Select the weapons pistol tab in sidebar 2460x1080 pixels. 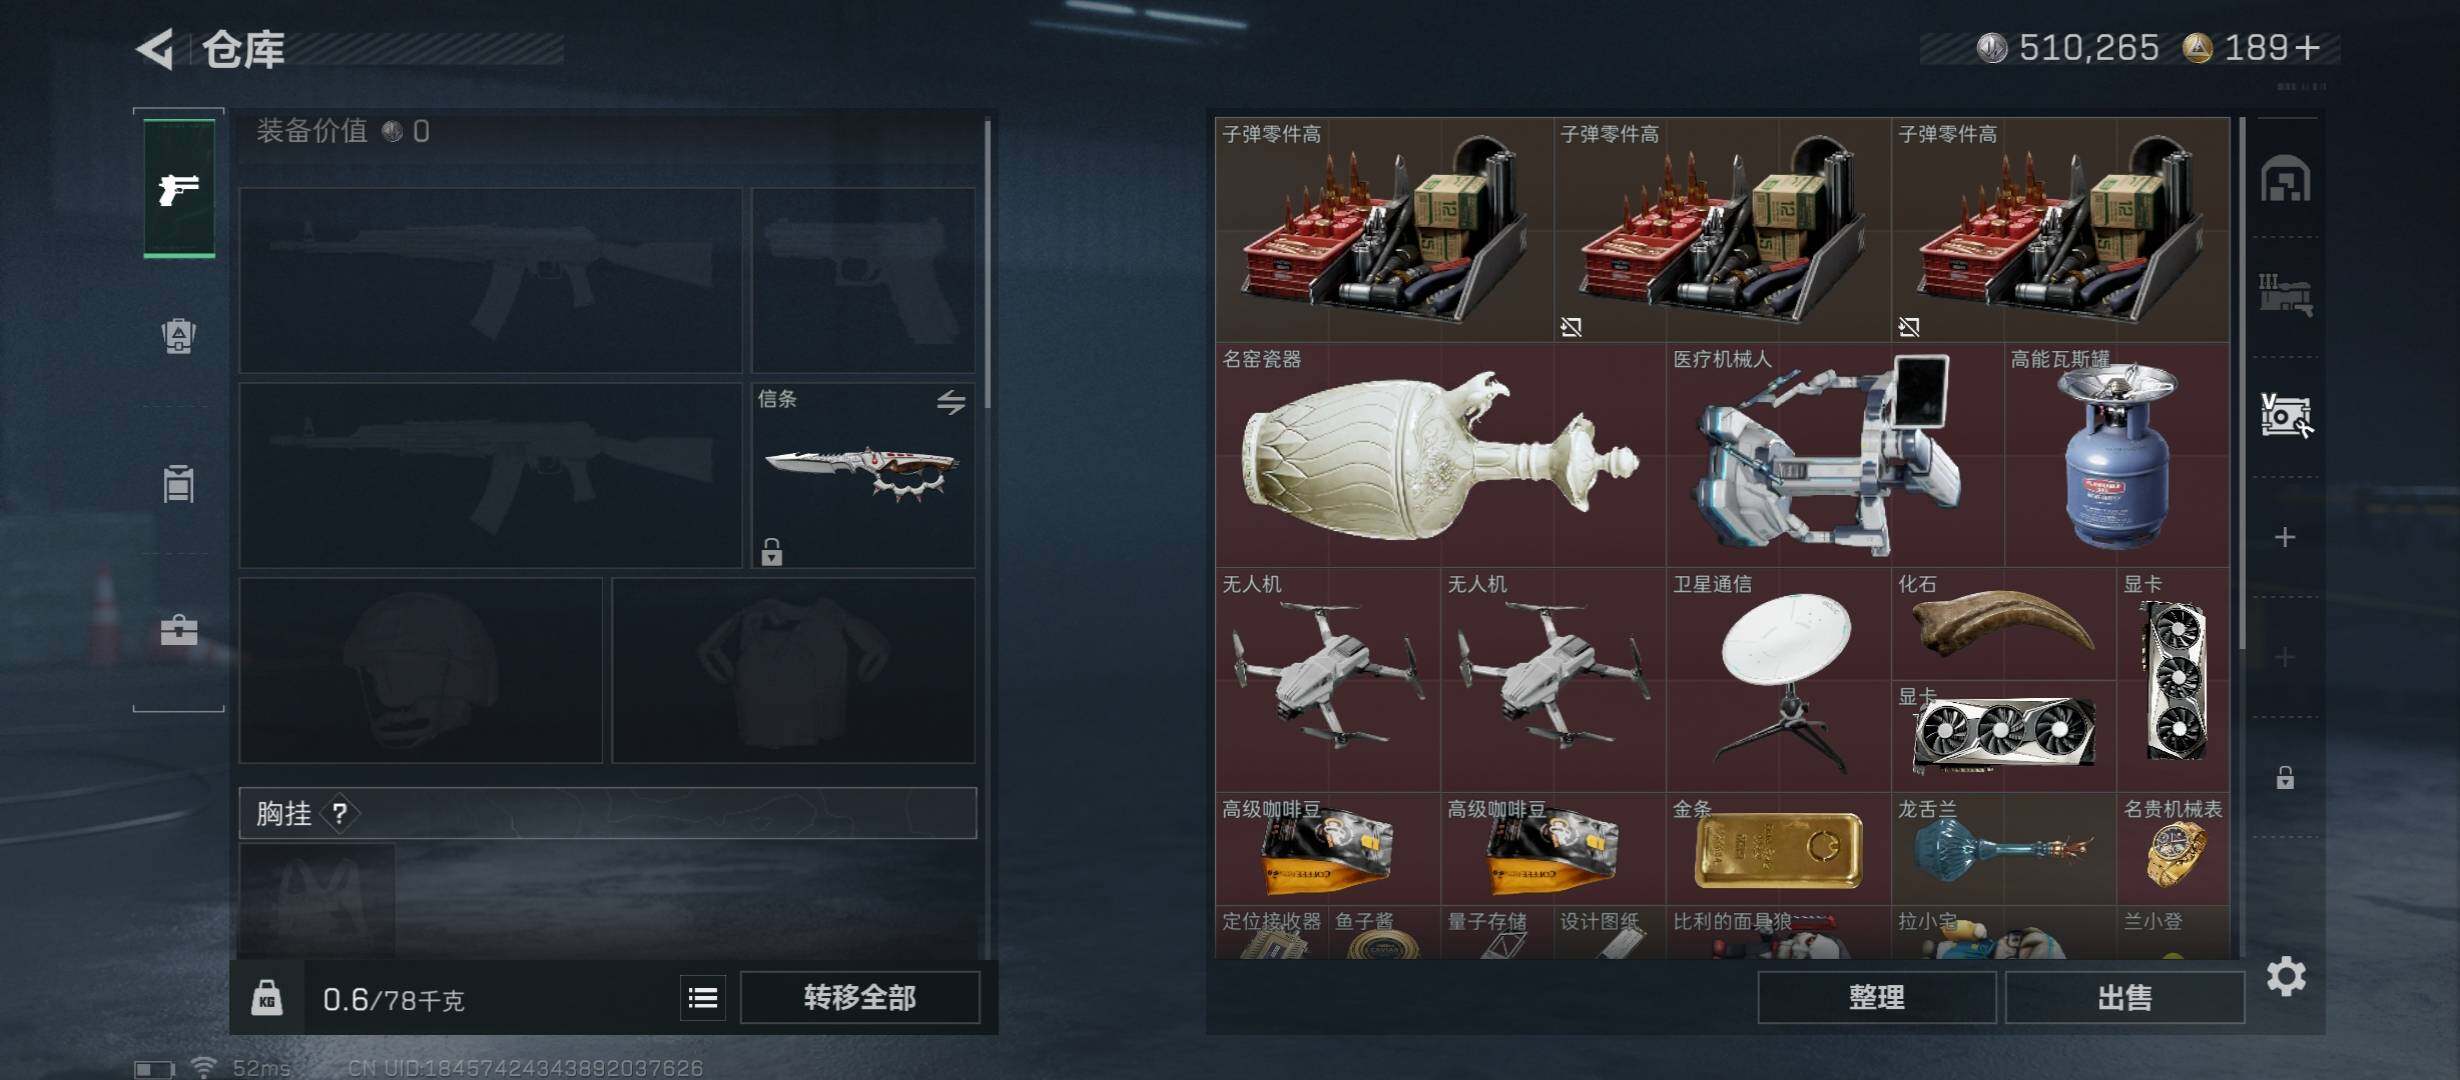[179, 189]
